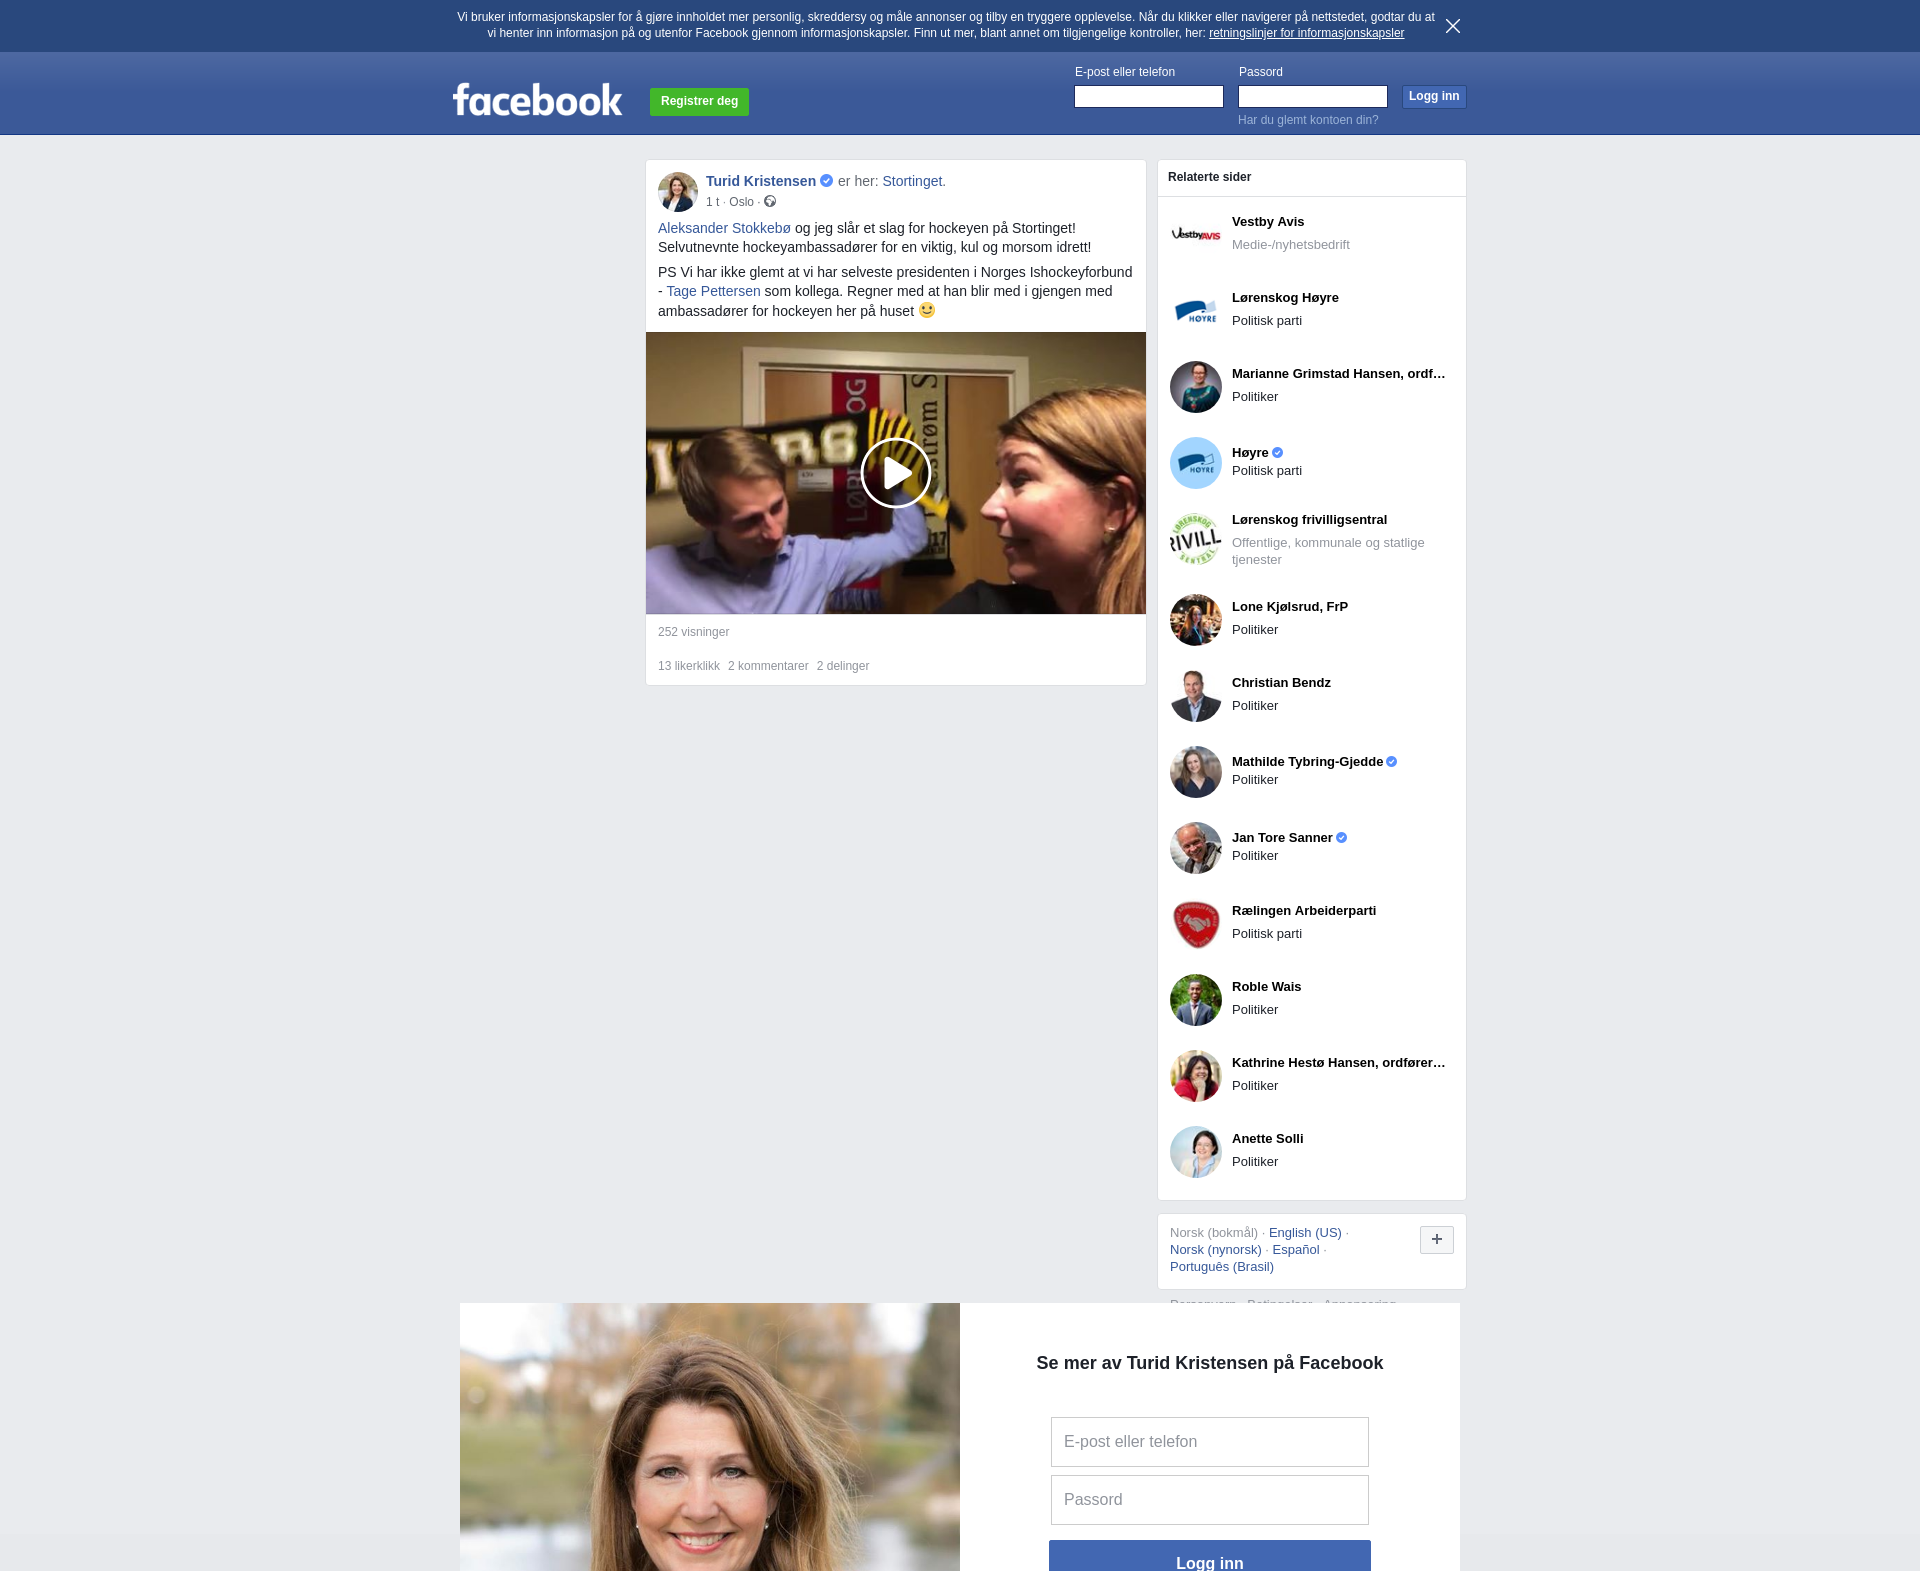
Task: Open Christian Bendz page name
Action: point(1281,683)
